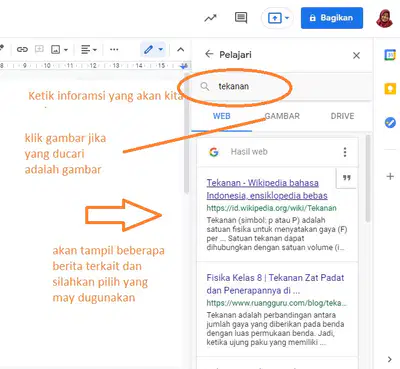Click the blue right indent marker on ruler

click(184, 66)
